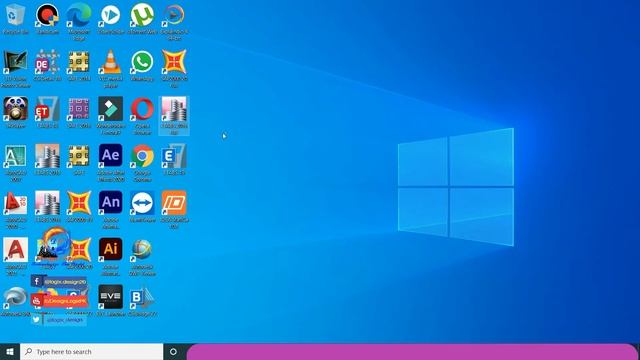Screen dimensions: 640x360
Task: Click the Type here to search box
Action: click(91, 351)
